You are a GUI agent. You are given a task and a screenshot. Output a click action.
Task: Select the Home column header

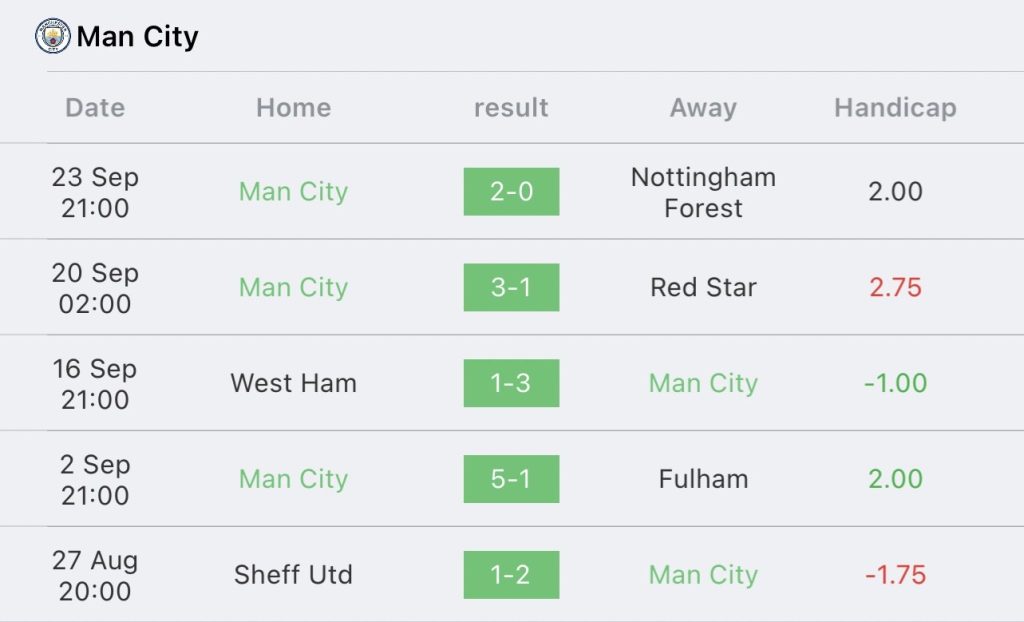293,108
